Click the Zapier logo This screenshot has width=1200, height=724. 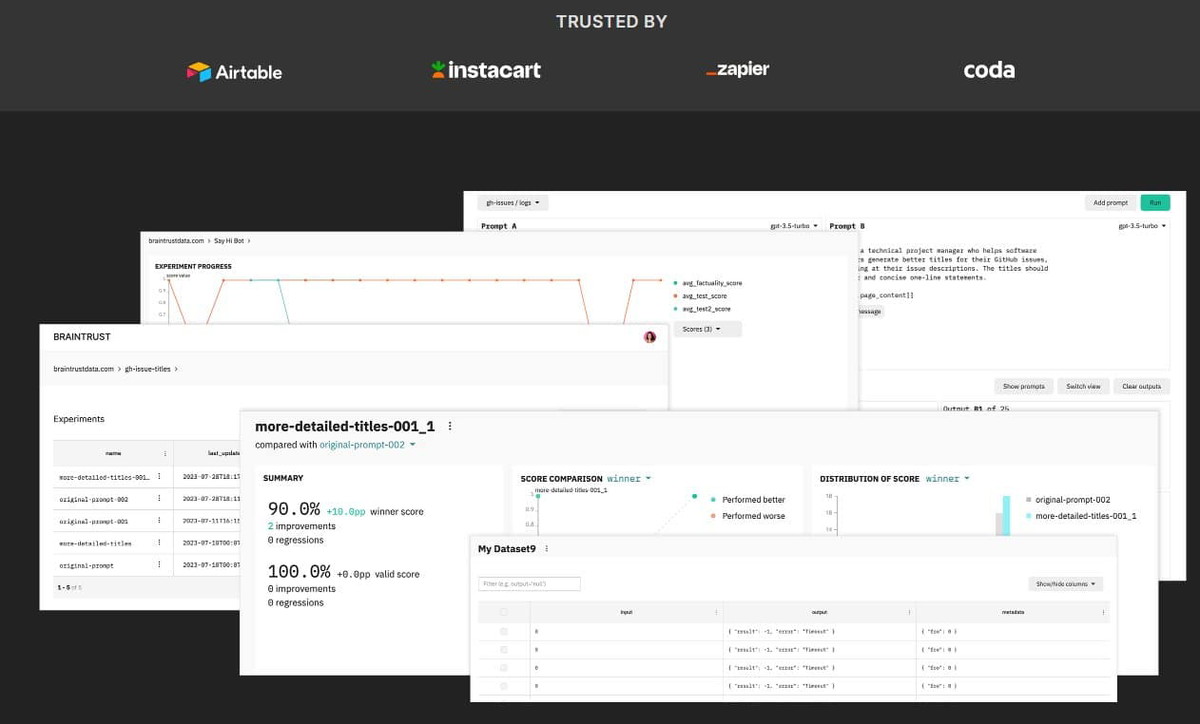pyautogui.click(x=737, y=70)
